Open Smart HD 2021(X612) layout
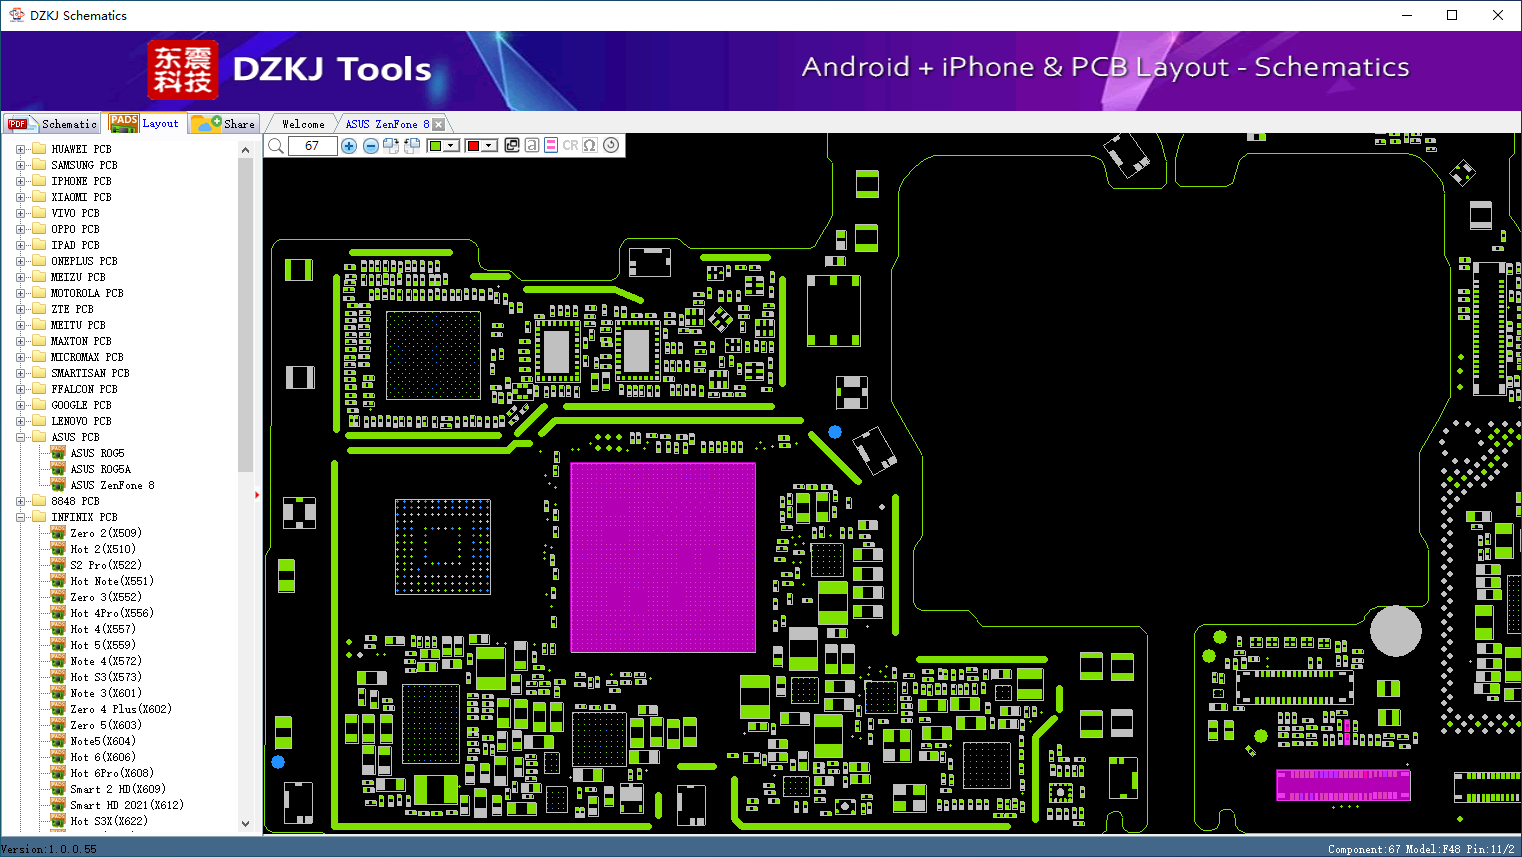Viewport: 1522px width, 857px height. click(126, 805)
